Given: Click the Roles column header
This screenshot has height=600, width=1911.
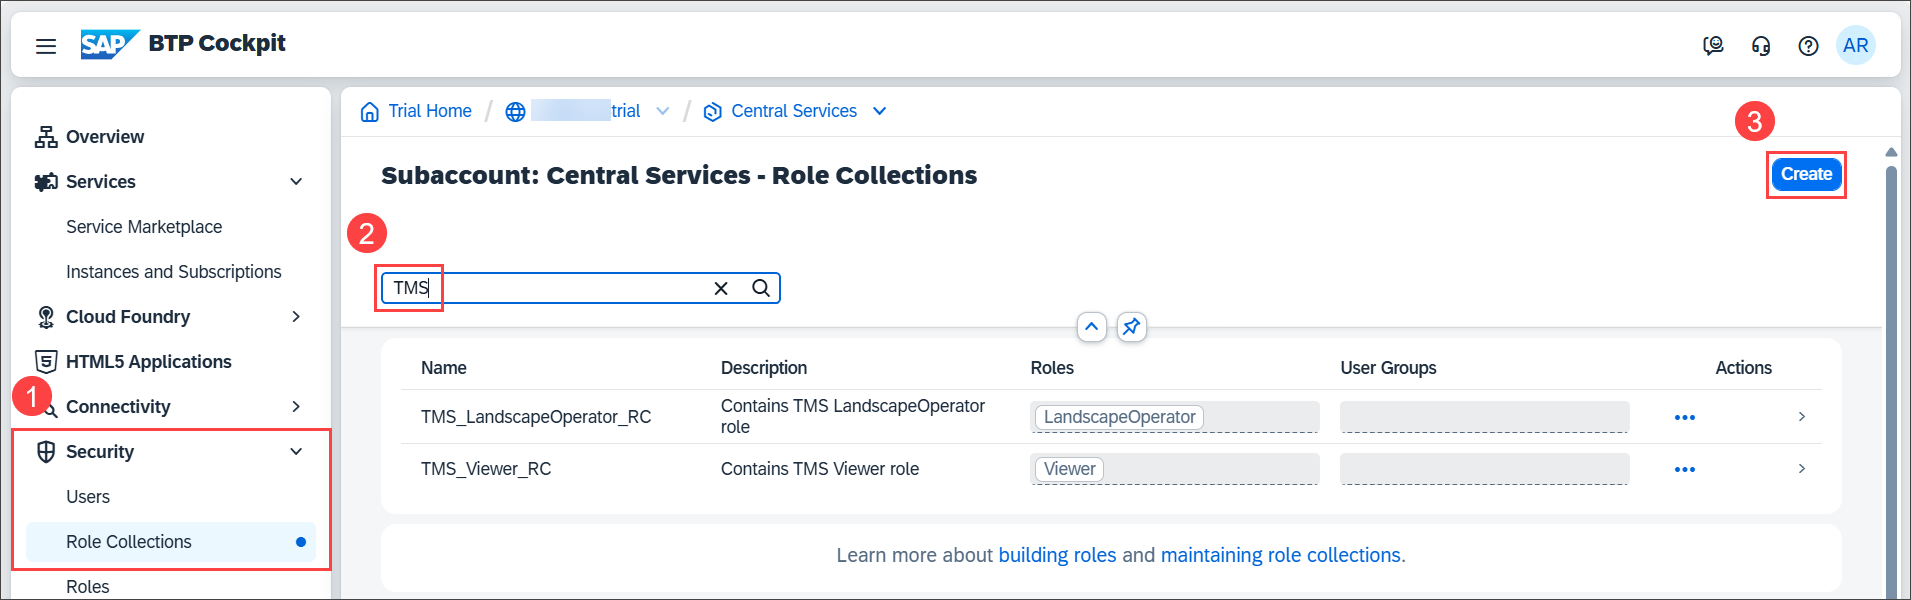Looking at the screenshot, I should click(1052, 368).
